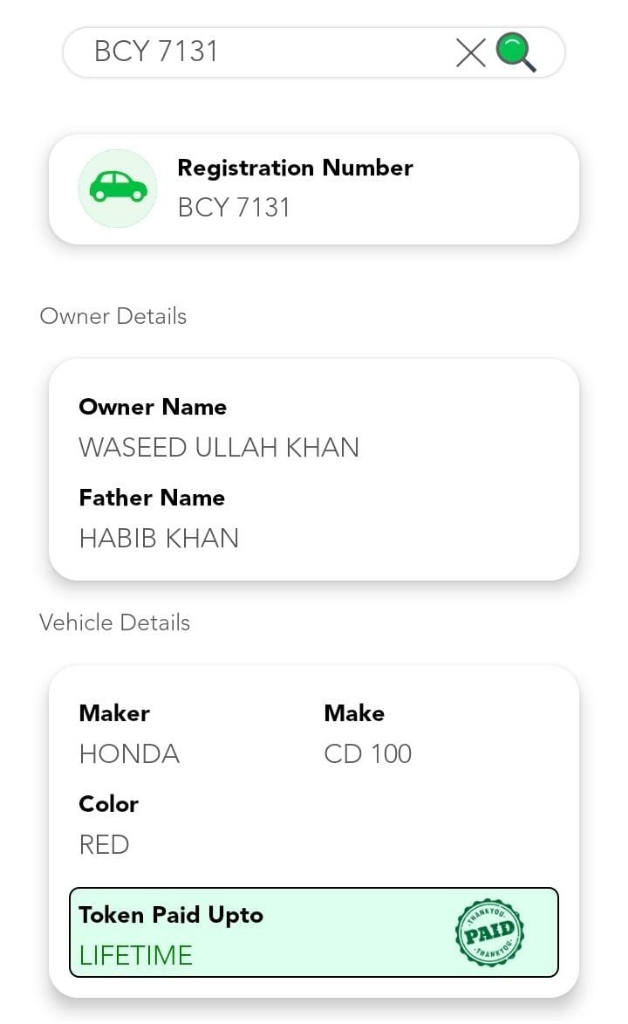Click the Maker label
Screen dimensions: 628x1024
click(x=114, y=713)
